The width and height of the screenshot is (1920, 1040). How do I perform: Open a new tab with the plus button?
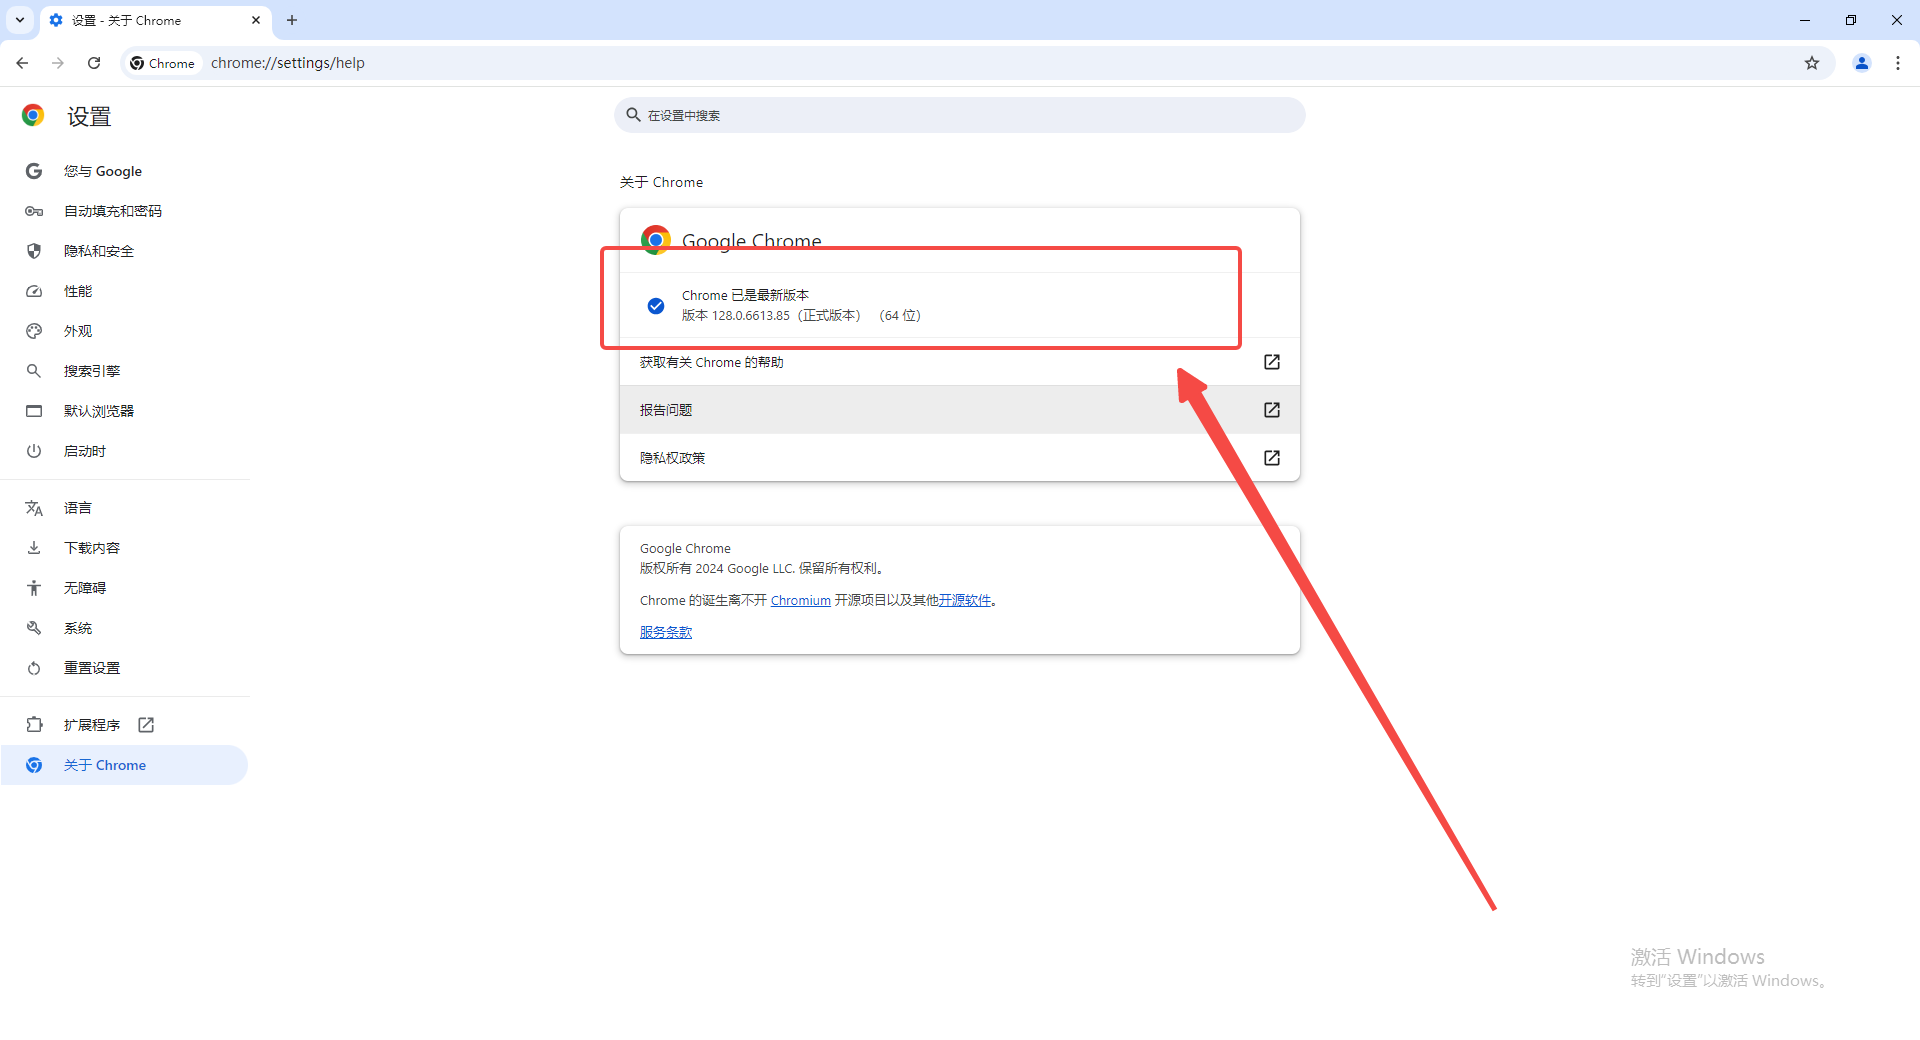coord(292,20)
